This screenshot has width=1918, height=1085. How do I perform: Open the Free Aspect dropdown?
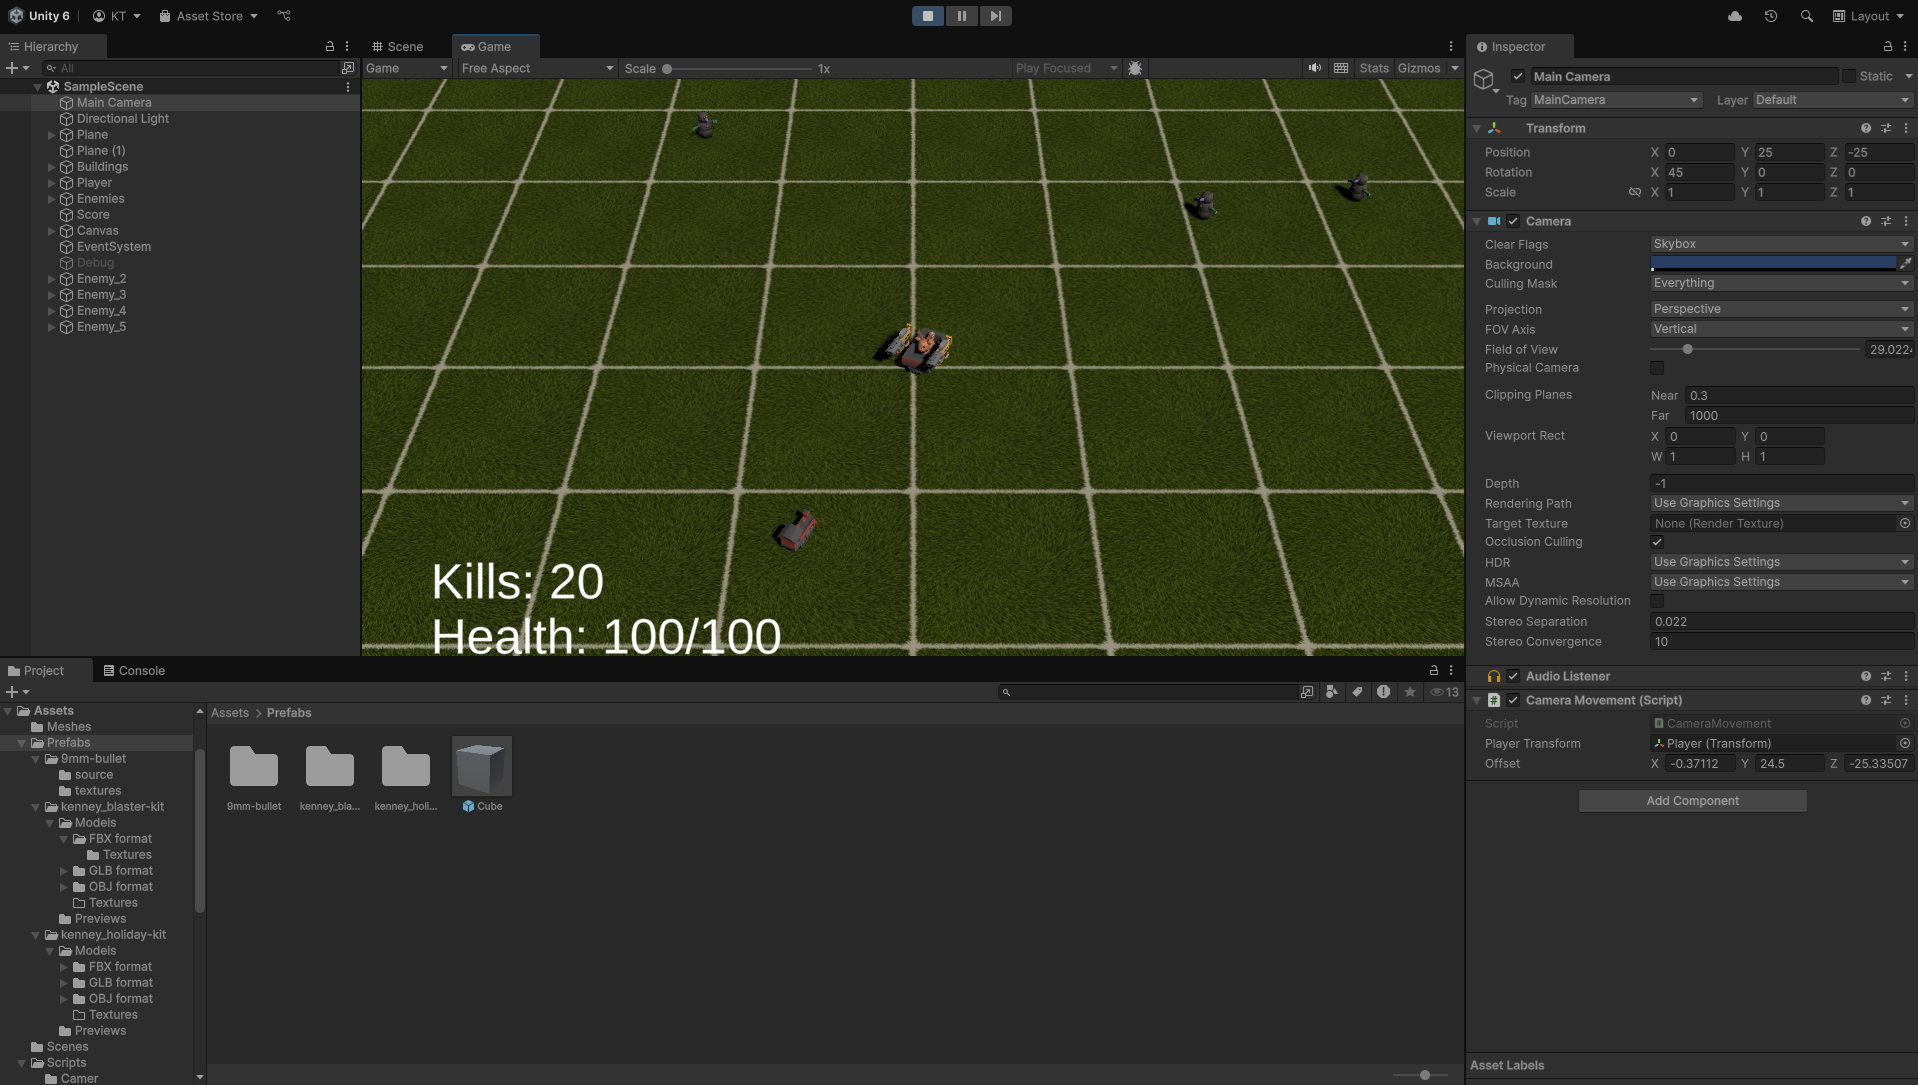coord(536,68)
